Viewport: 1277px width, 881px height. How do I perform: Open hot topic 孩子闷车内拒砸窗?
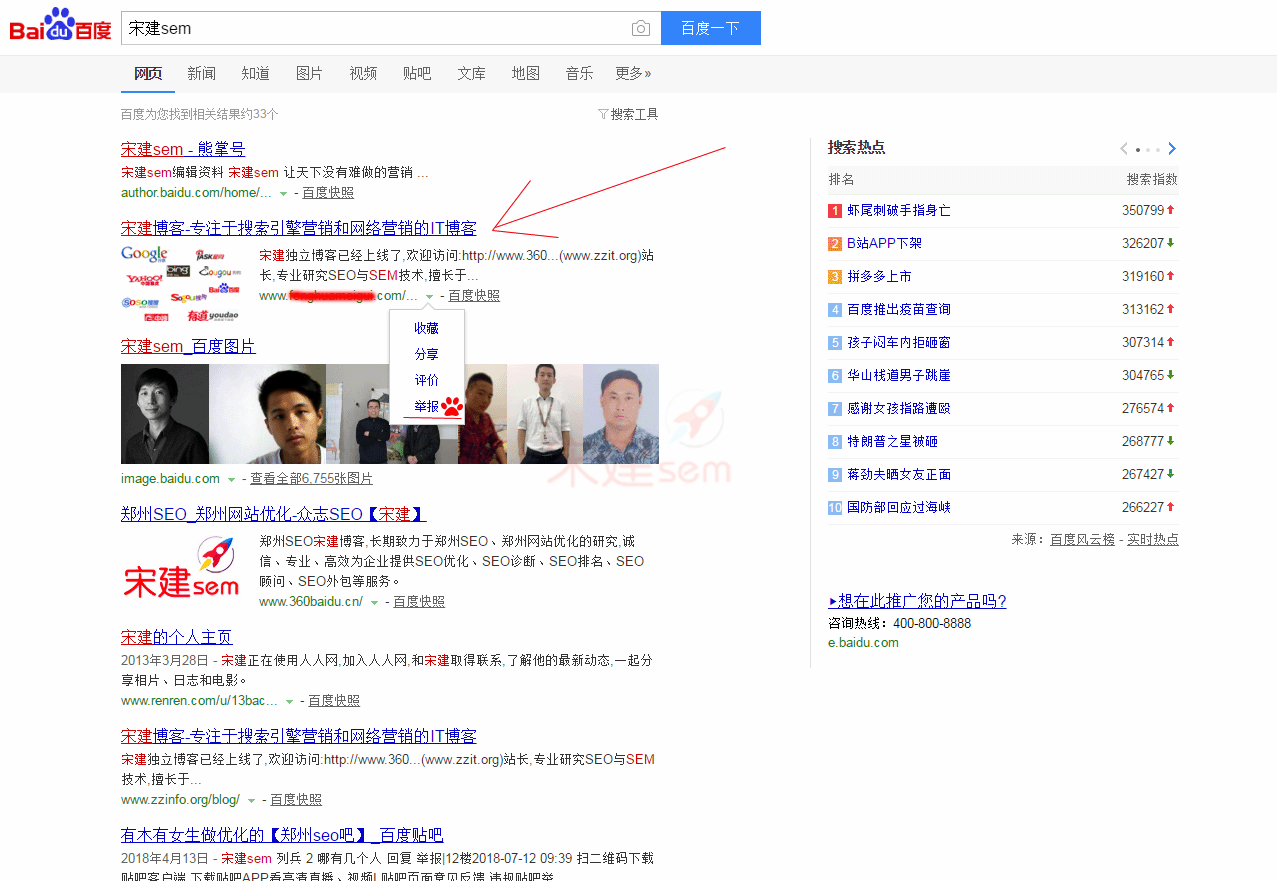[899, 343]
